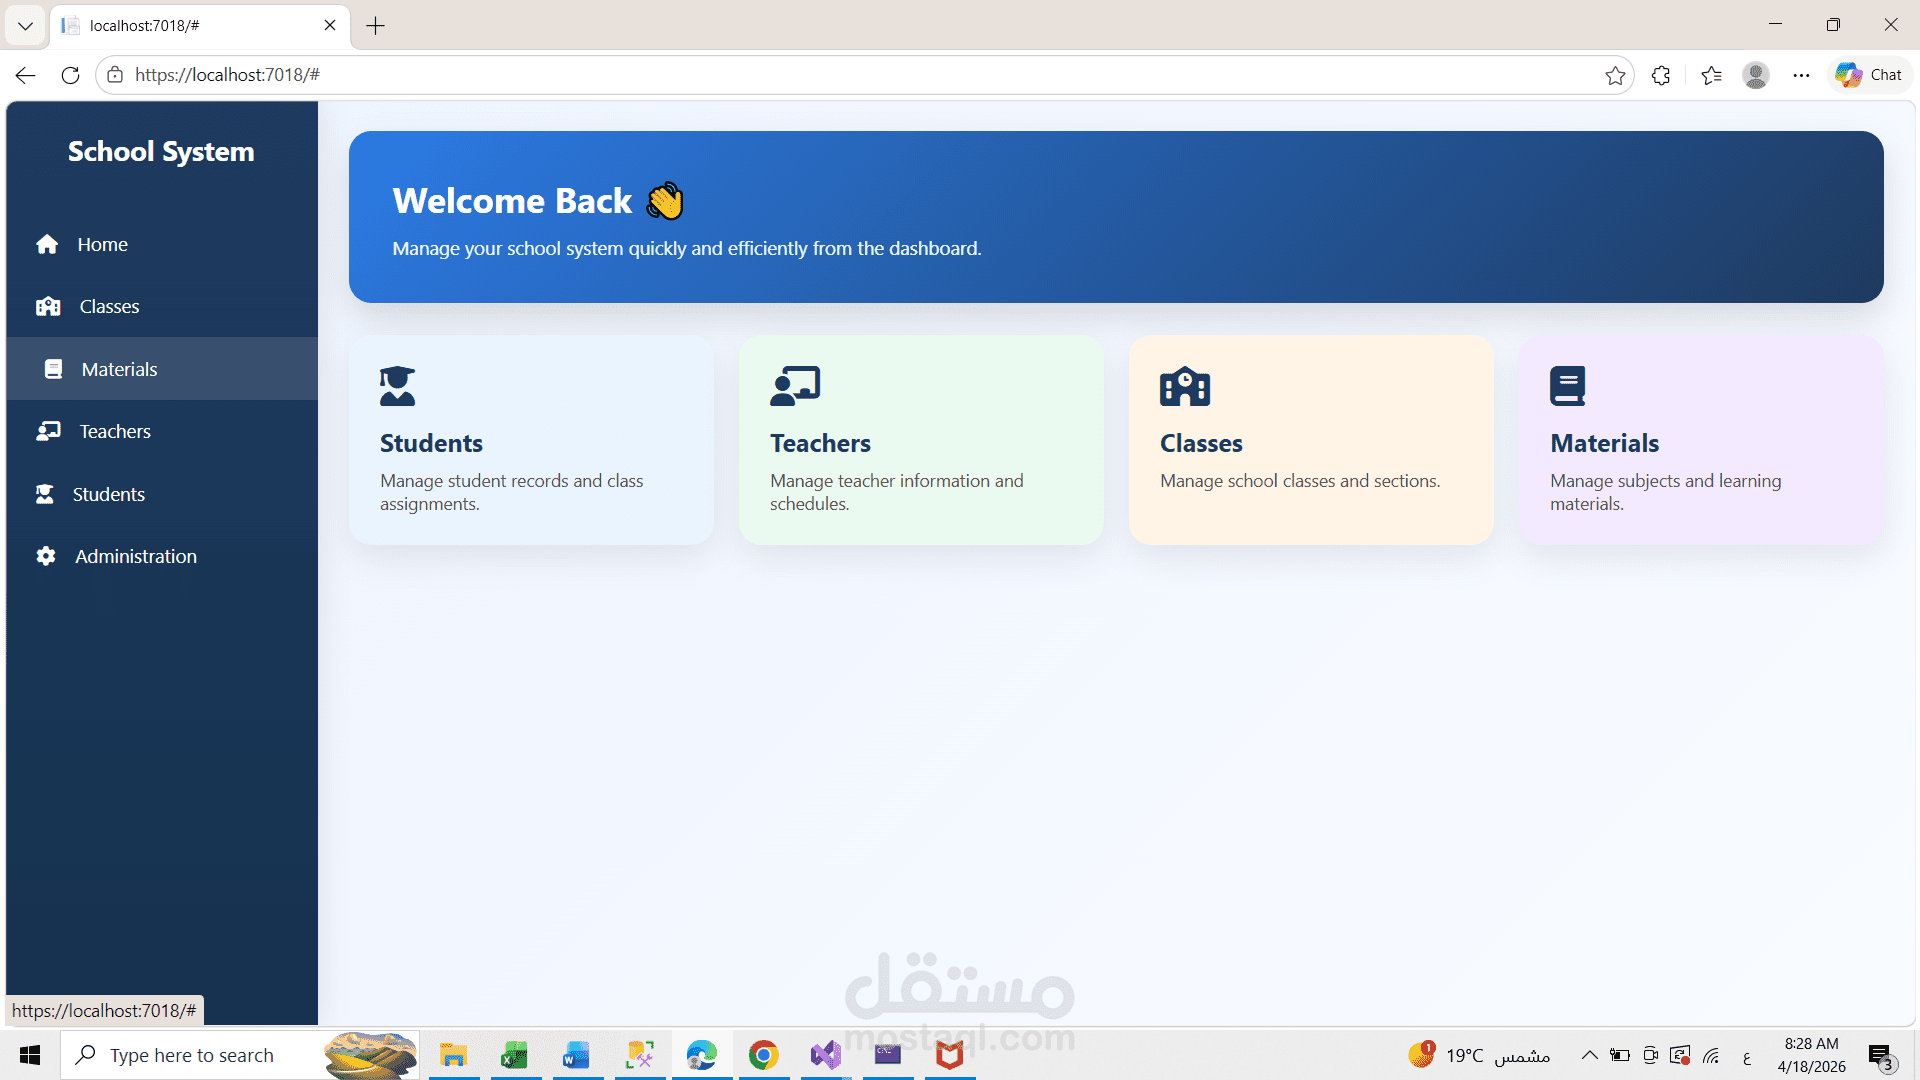Screen dimensions: 1920x1080
Task: Click the browser back arrow
Action: [x=26, y=75]
